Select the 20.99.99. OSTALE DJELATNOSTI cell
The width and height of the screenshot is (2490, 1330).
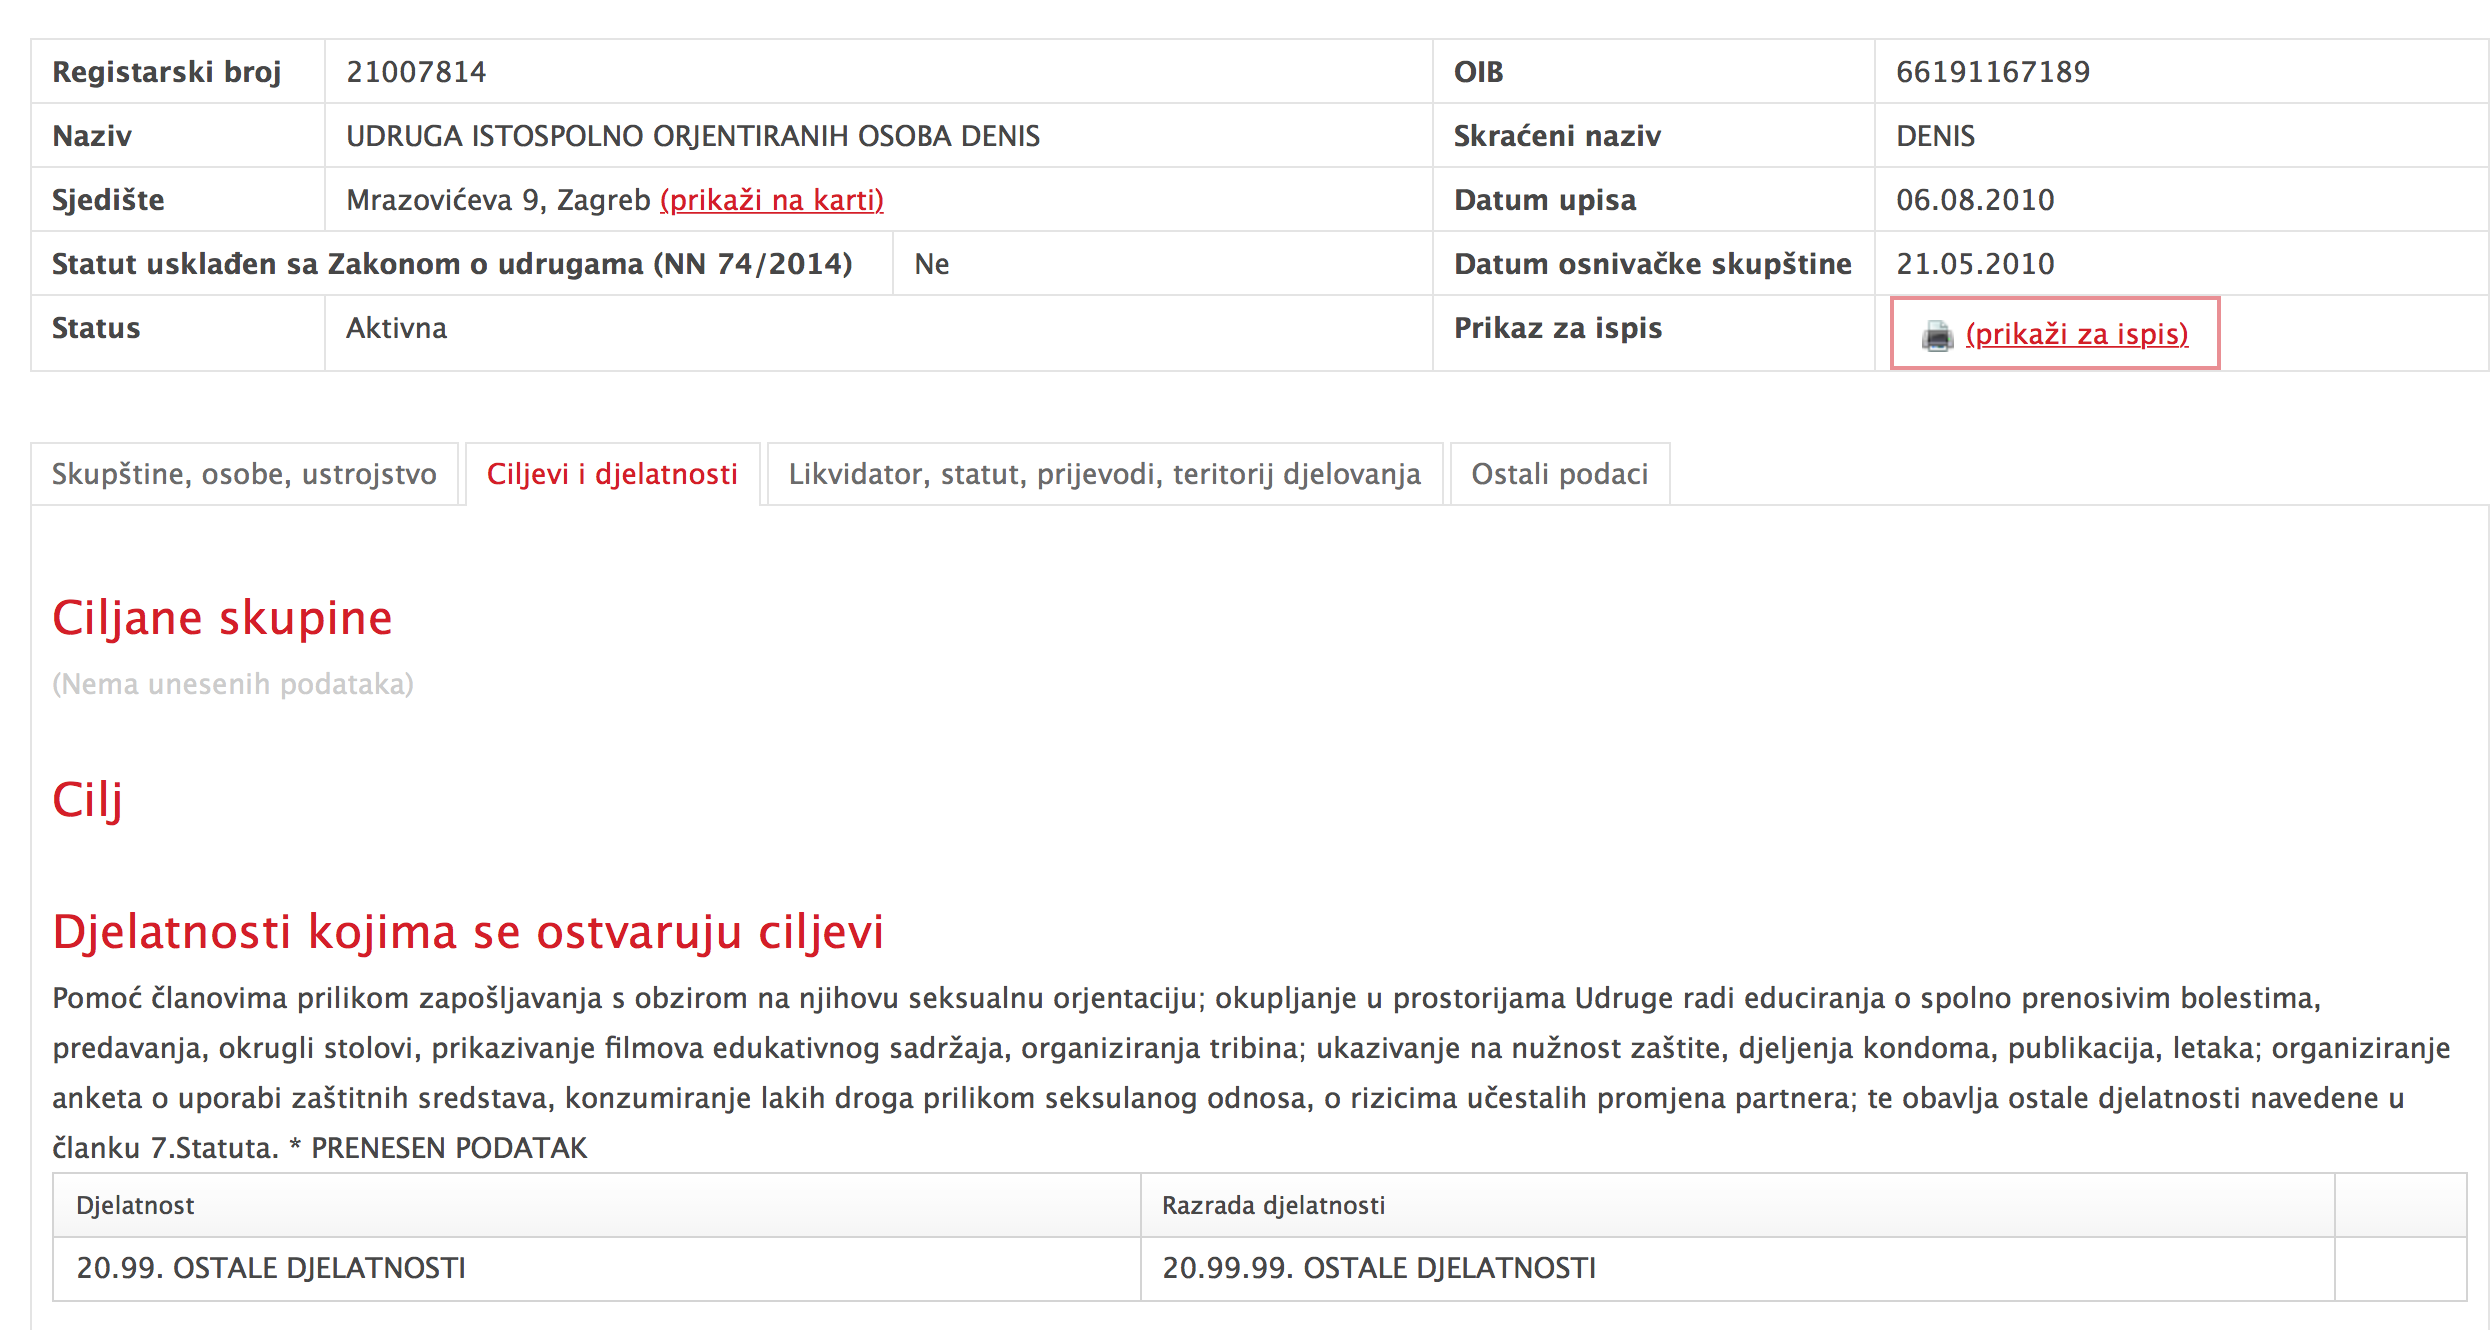pyautogui.click(x=1378, y=1268)
